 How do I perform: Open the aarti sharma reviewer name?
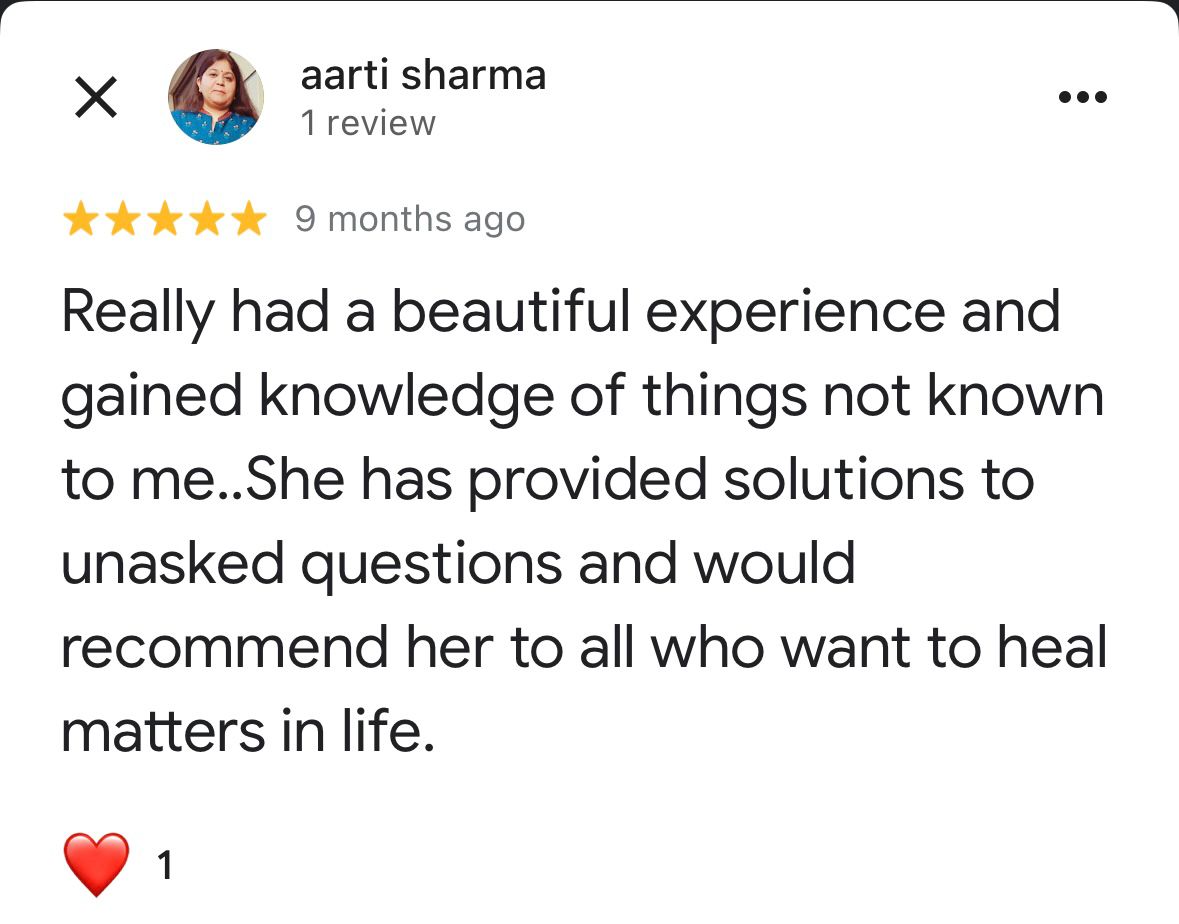[423, 75]
